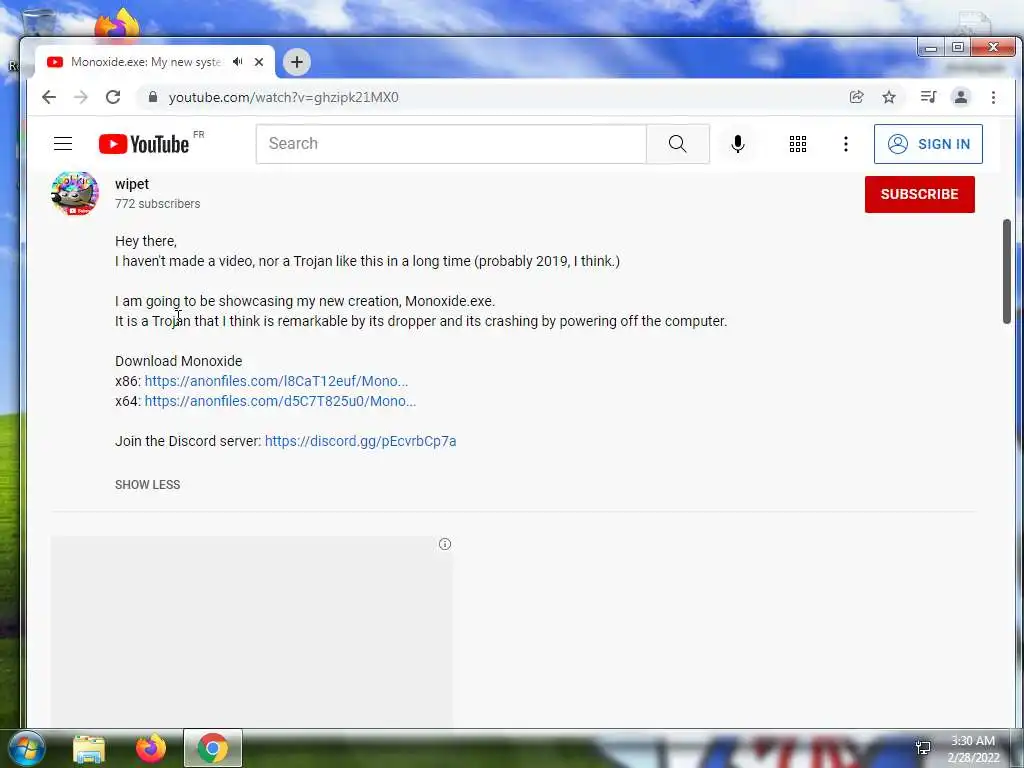Close the Monoxide.exe tab
Image resolution: width=1024 pixels, height=768 pixels.
[259, 62]
